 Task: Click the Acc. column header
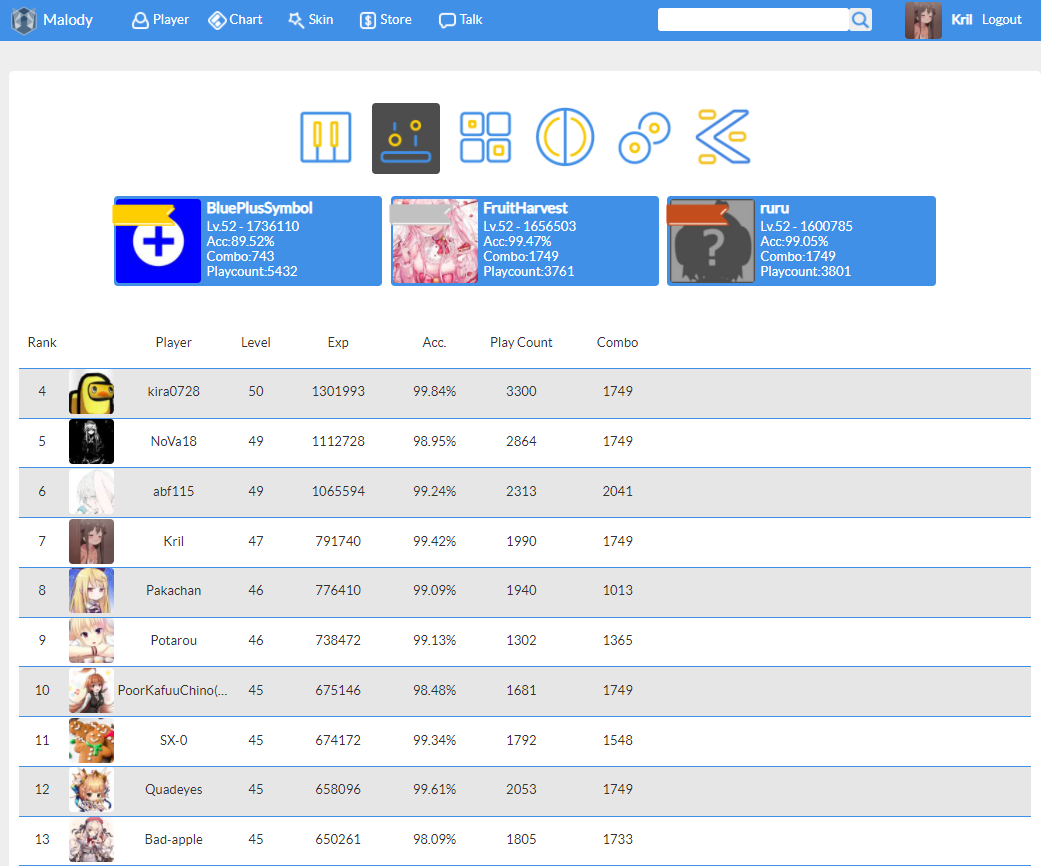tap(434, 342)
